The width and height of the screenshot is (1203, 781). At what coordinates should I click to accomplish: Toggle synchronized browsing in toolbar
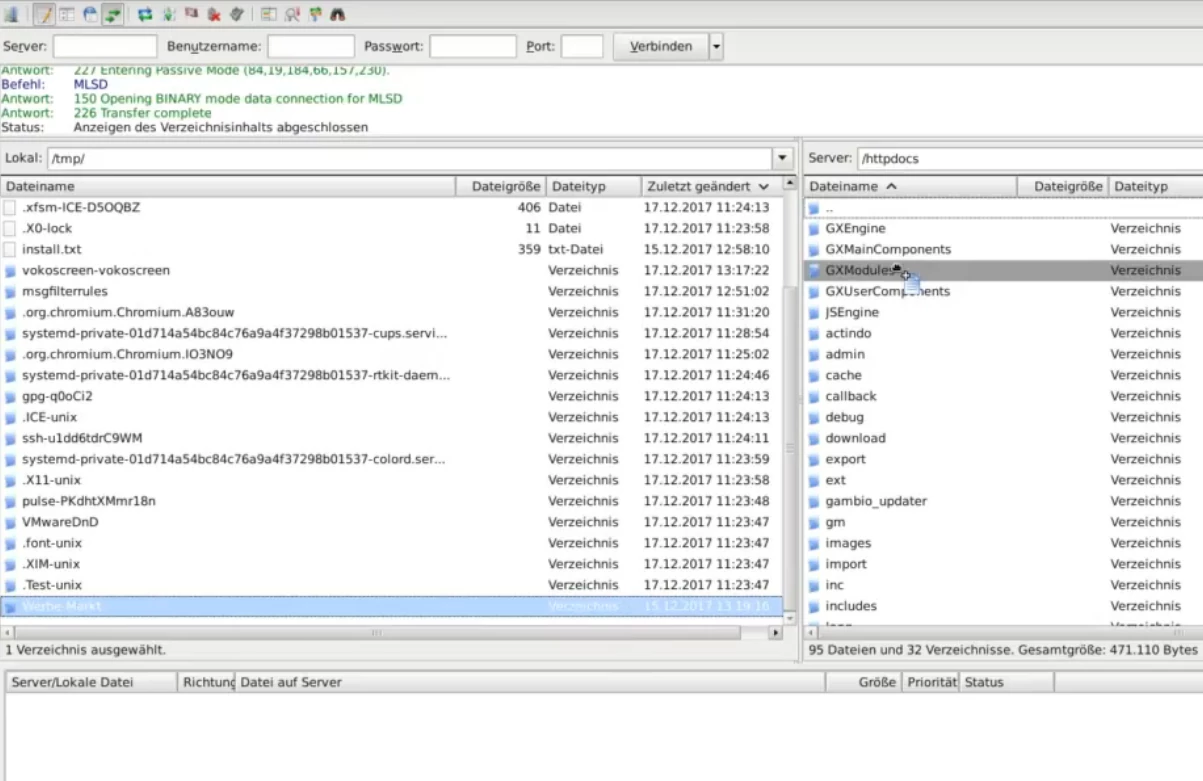click(315, 14)
